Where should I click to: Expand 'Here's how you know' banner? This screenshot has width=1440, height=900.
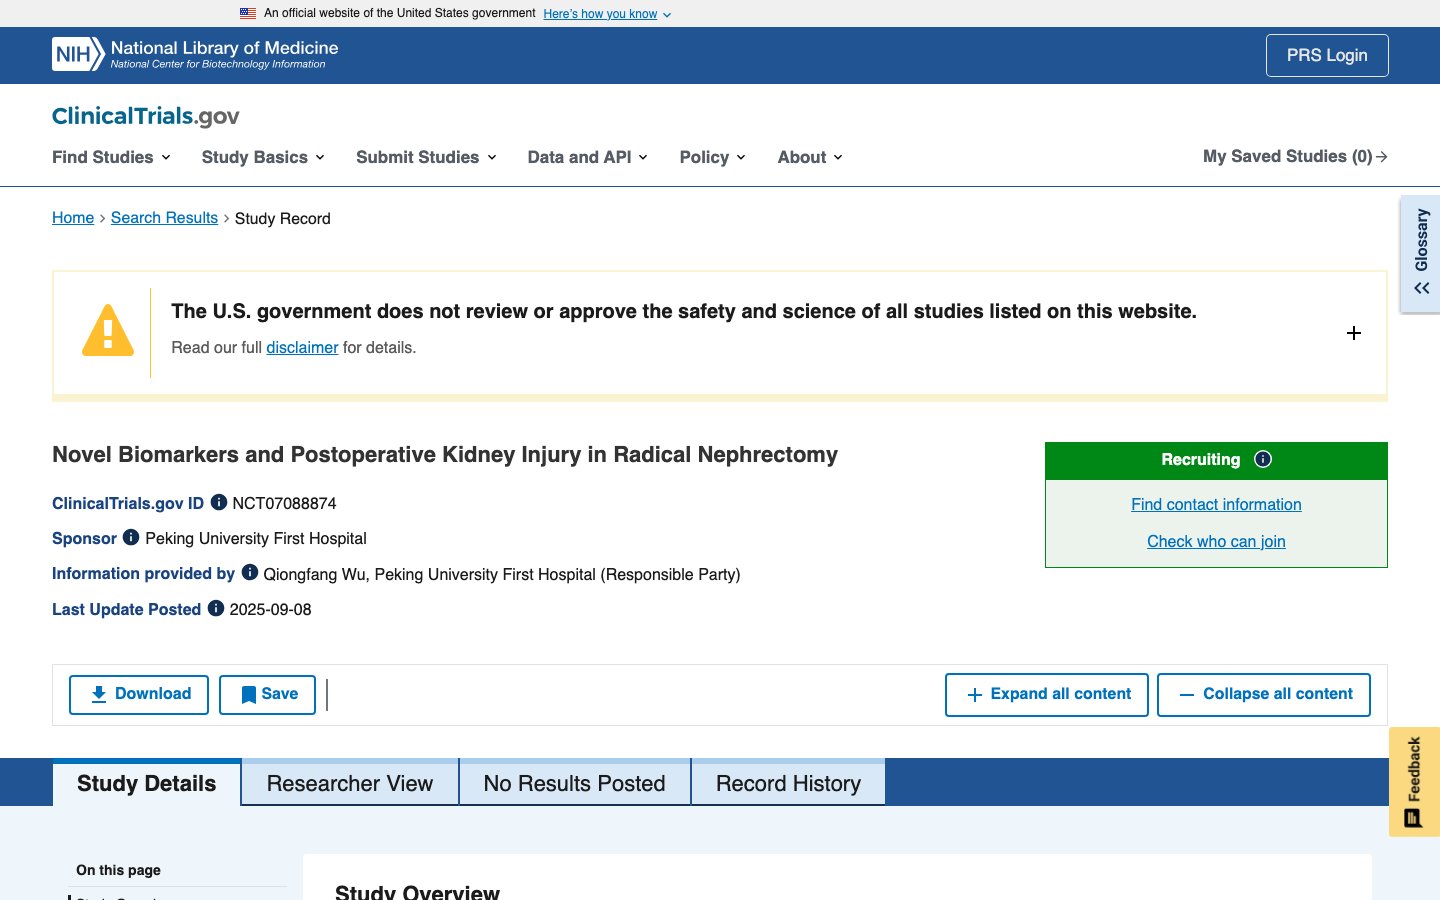tap(607, 14)
